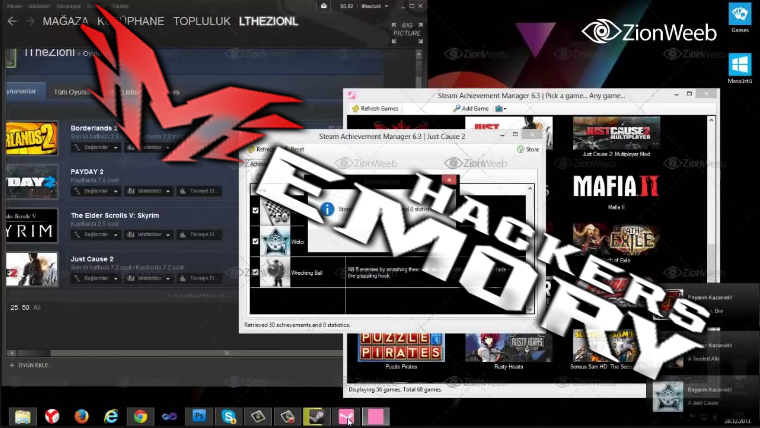Close the Information dialog with red X

449,180
